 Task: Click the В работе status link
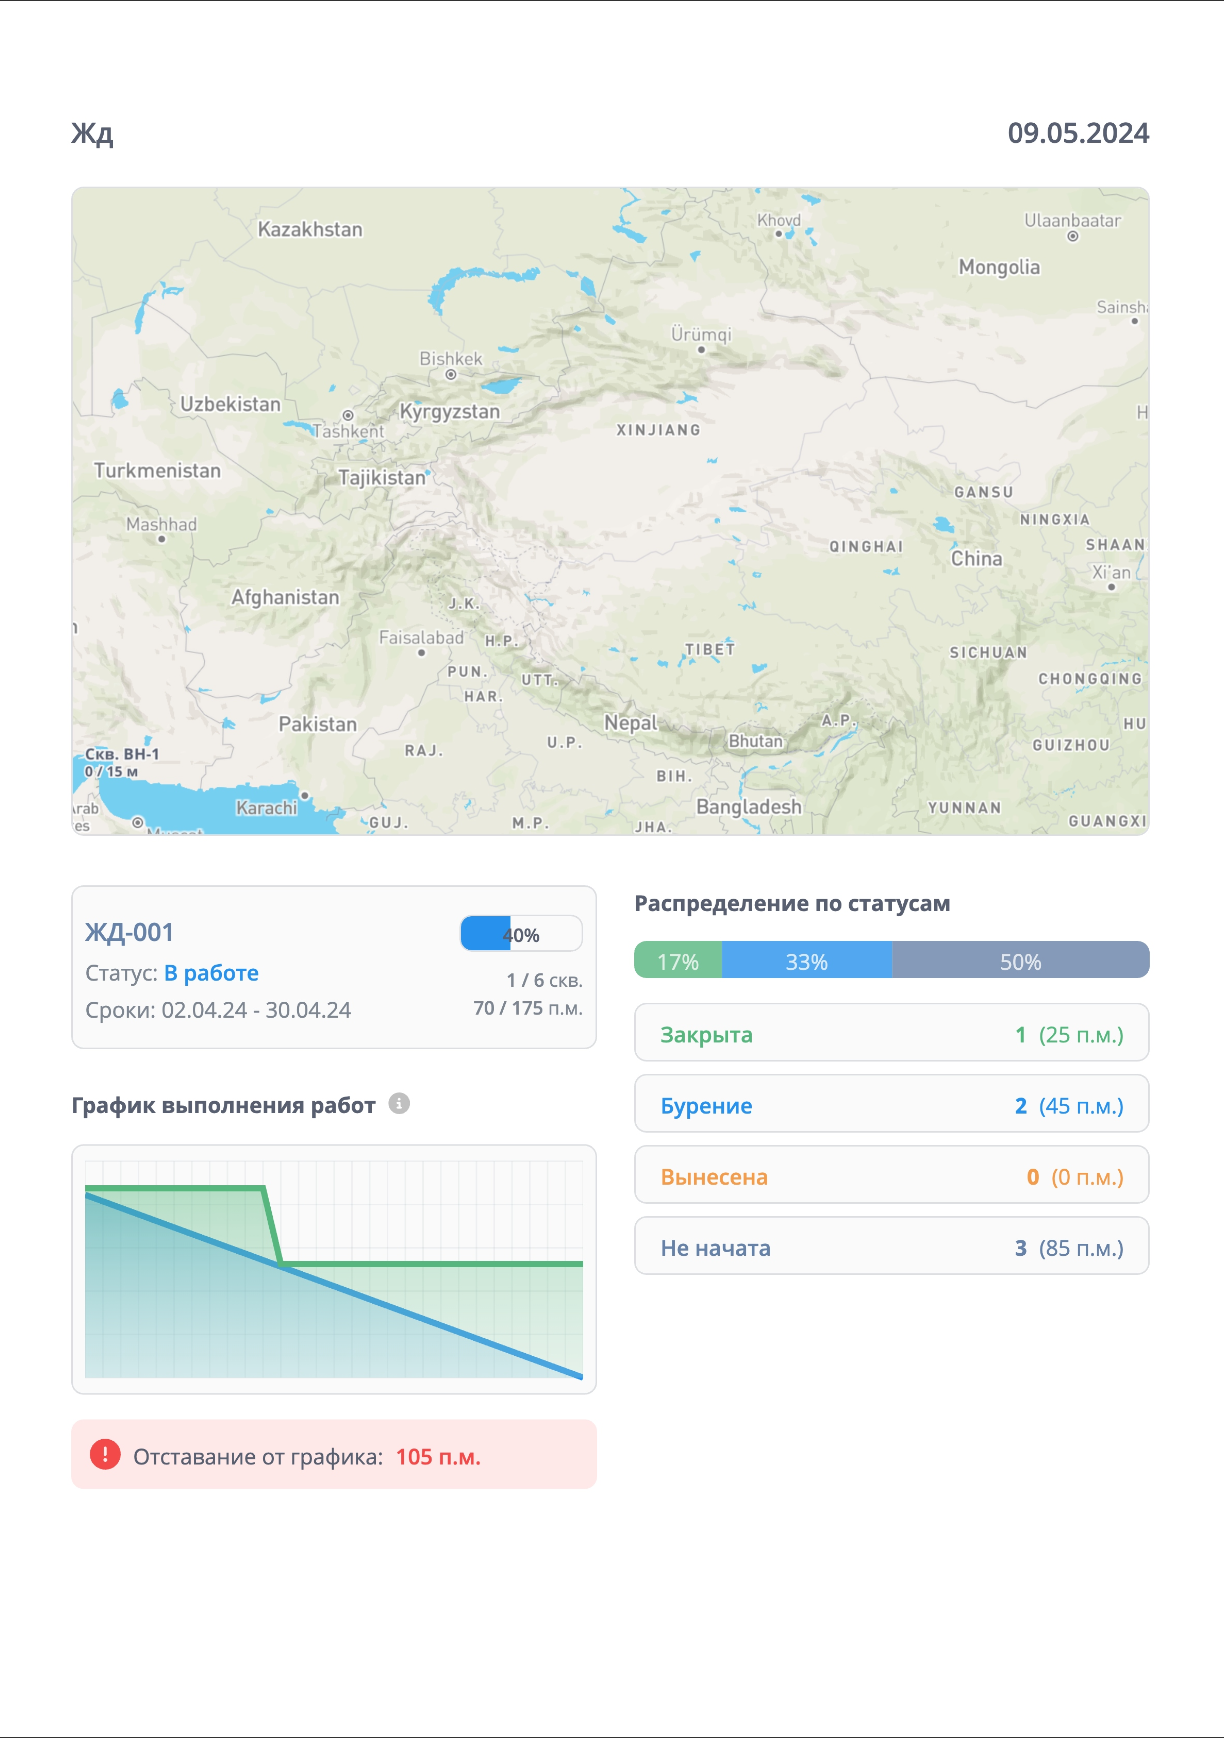pos(211,973)
